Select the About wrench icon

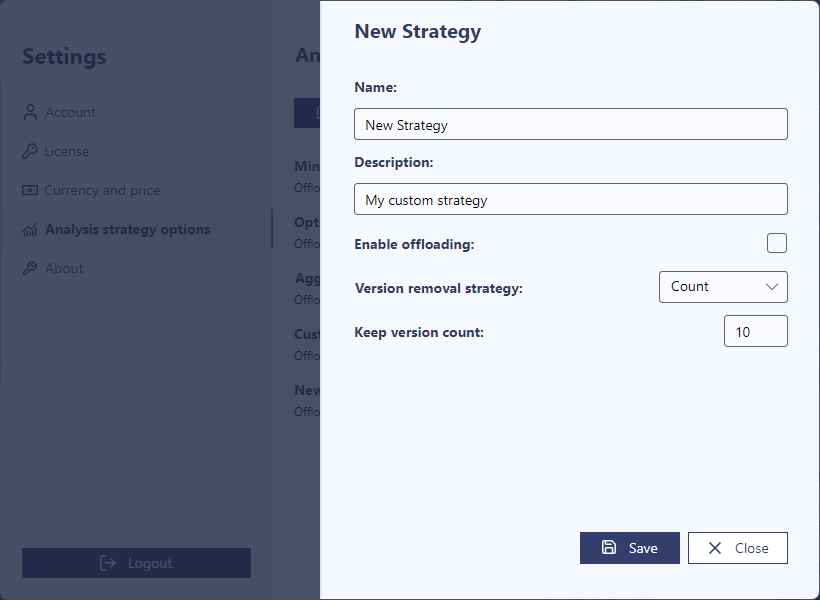[30, 268]
